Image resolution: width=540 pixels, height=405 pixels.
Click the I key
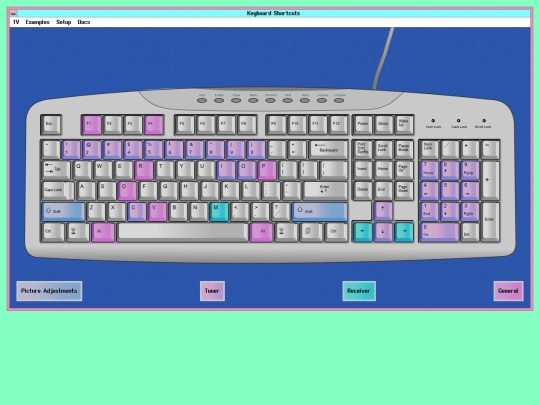tap(226, 170)
